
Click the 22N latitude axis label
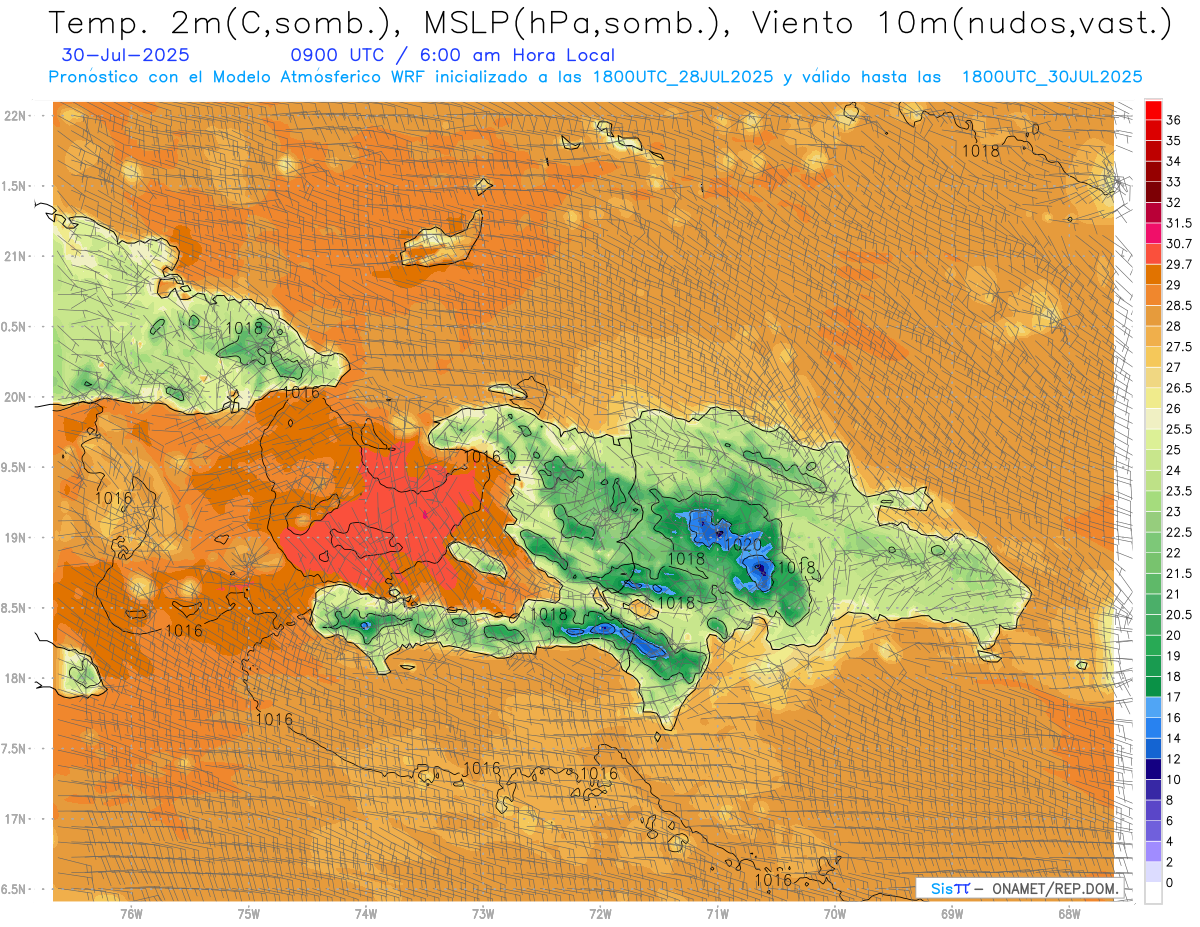(17, 116)
